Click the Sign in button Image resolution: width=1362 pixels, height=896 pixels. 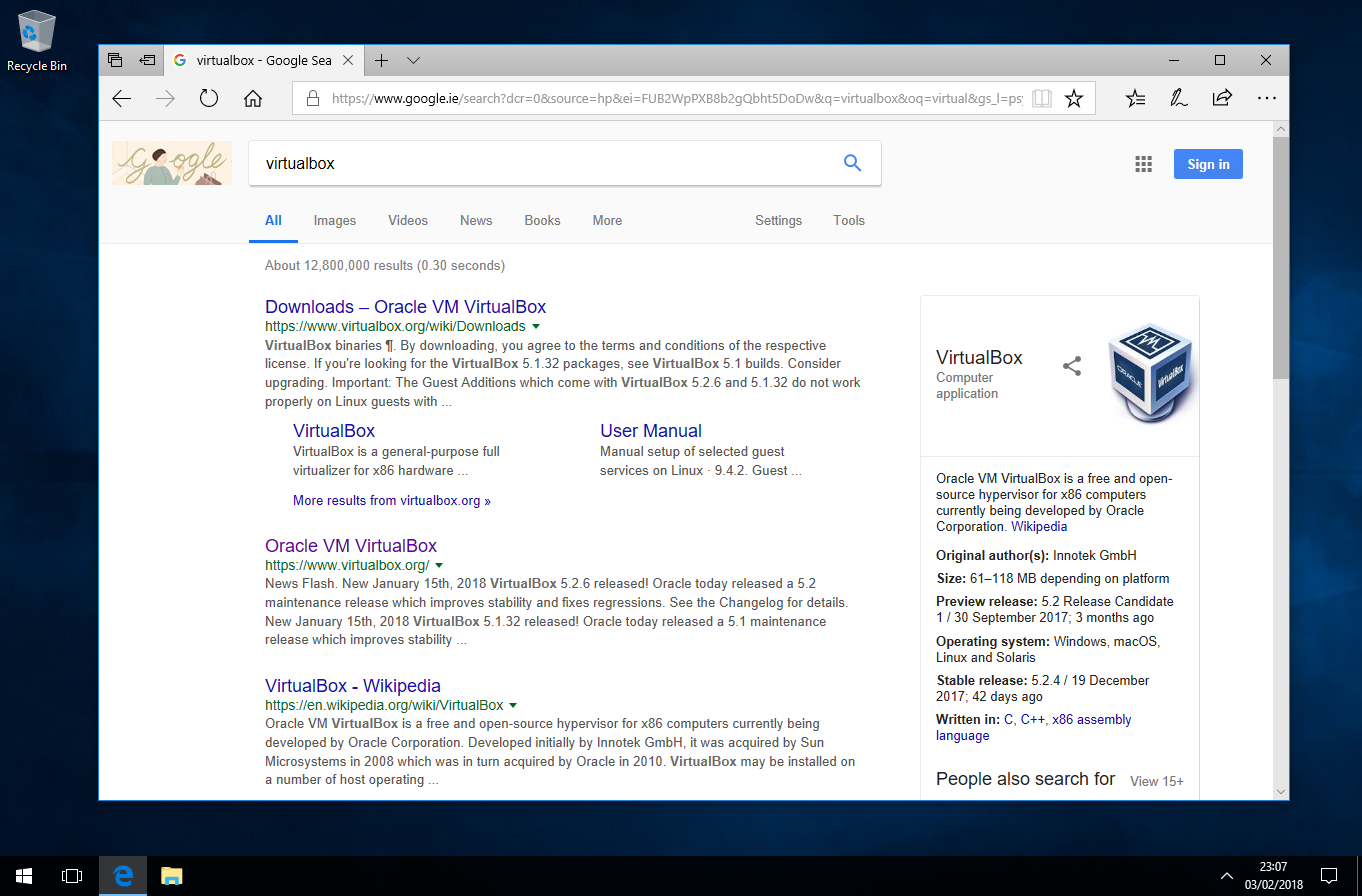tap(1208, 164)
